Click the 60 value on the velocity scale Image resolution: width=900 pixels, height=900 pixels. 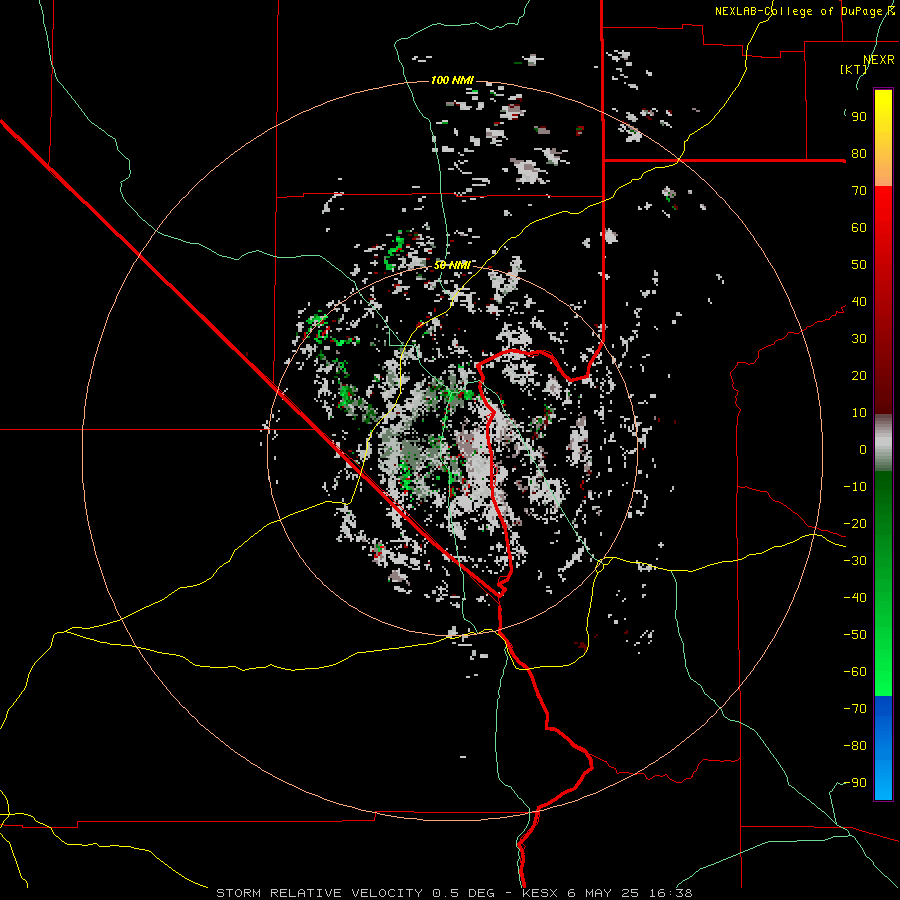tap(859, 228)
